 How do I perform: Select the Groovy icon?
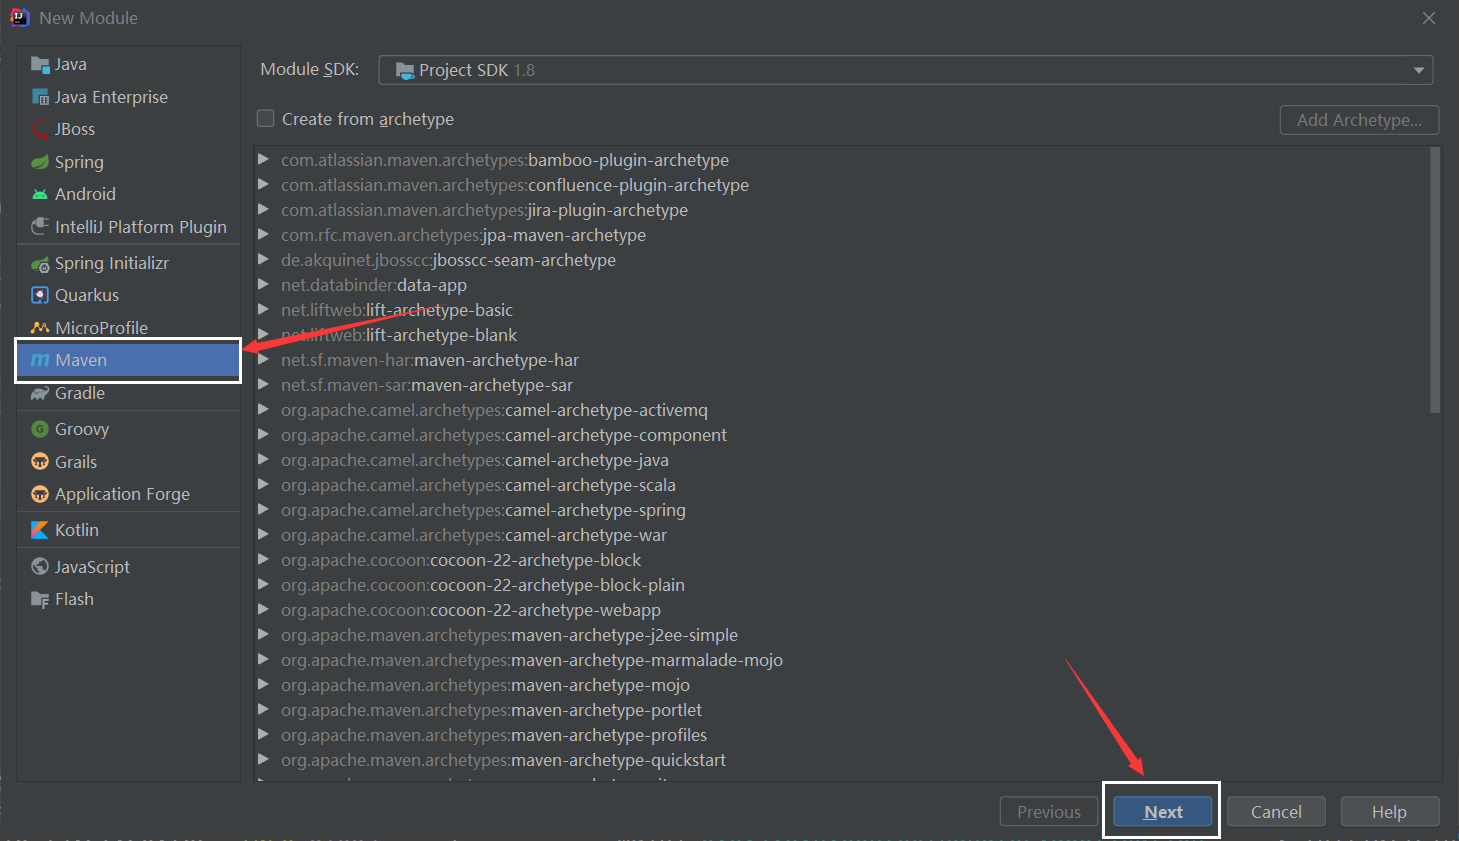pyautogui.click(x=40, y=429)
